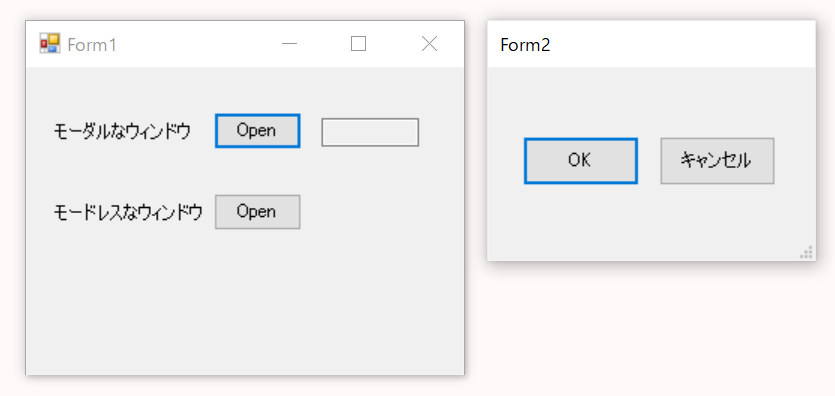The image size is (835, 396).
Task: Focus the text box beside the modal Open button
Action: click(370, 132)
